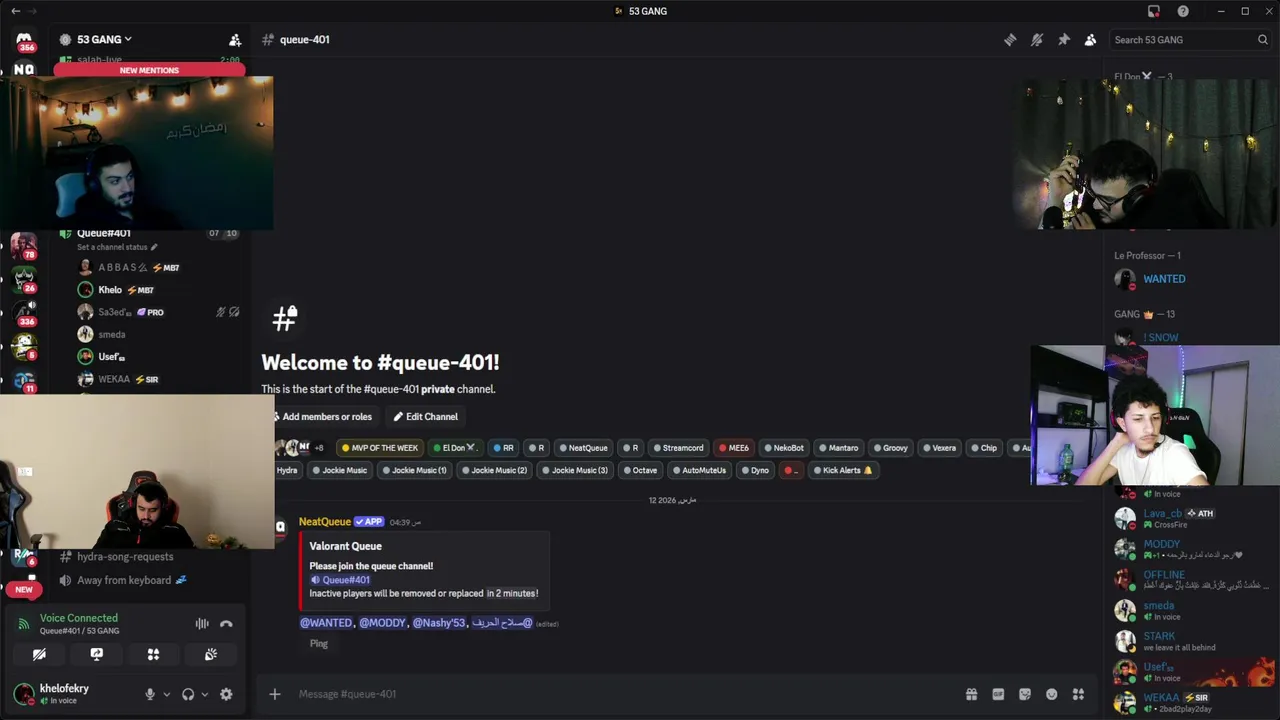The image size is (1280, 720).
Task: Open microphone input options chevron
Action: point(166,694)
